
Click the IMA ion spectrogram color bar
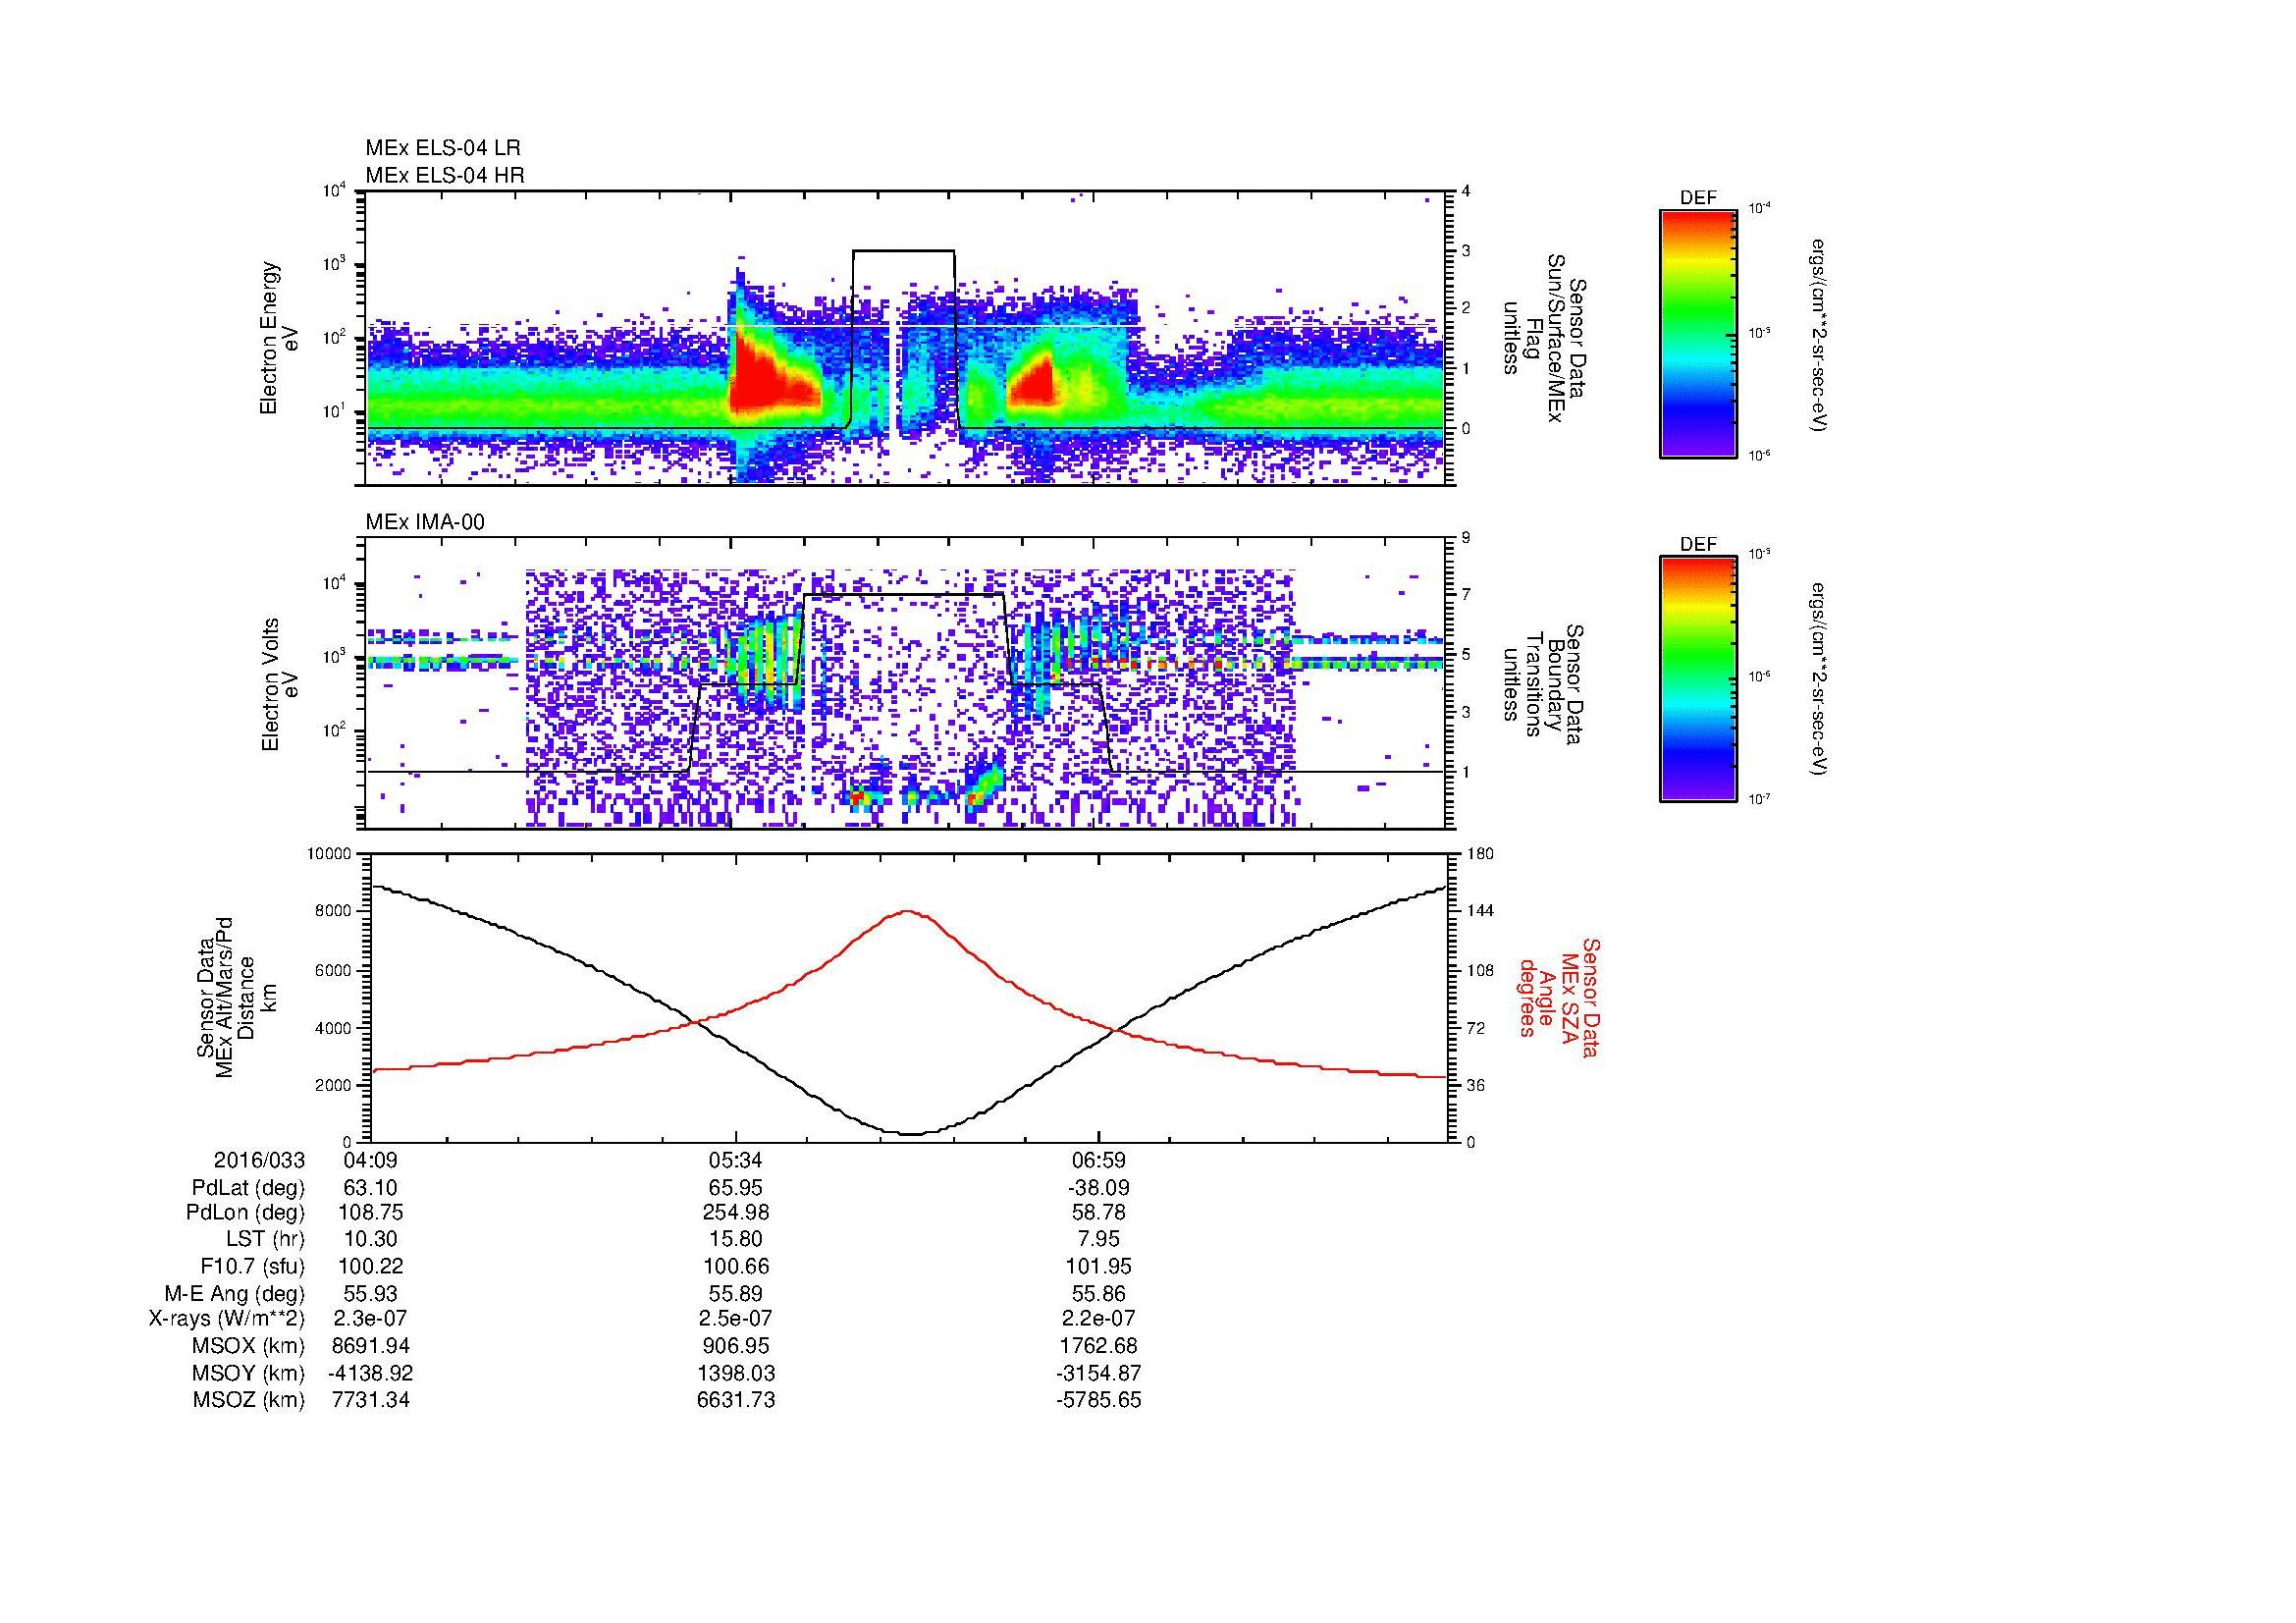click(1698, 679)
